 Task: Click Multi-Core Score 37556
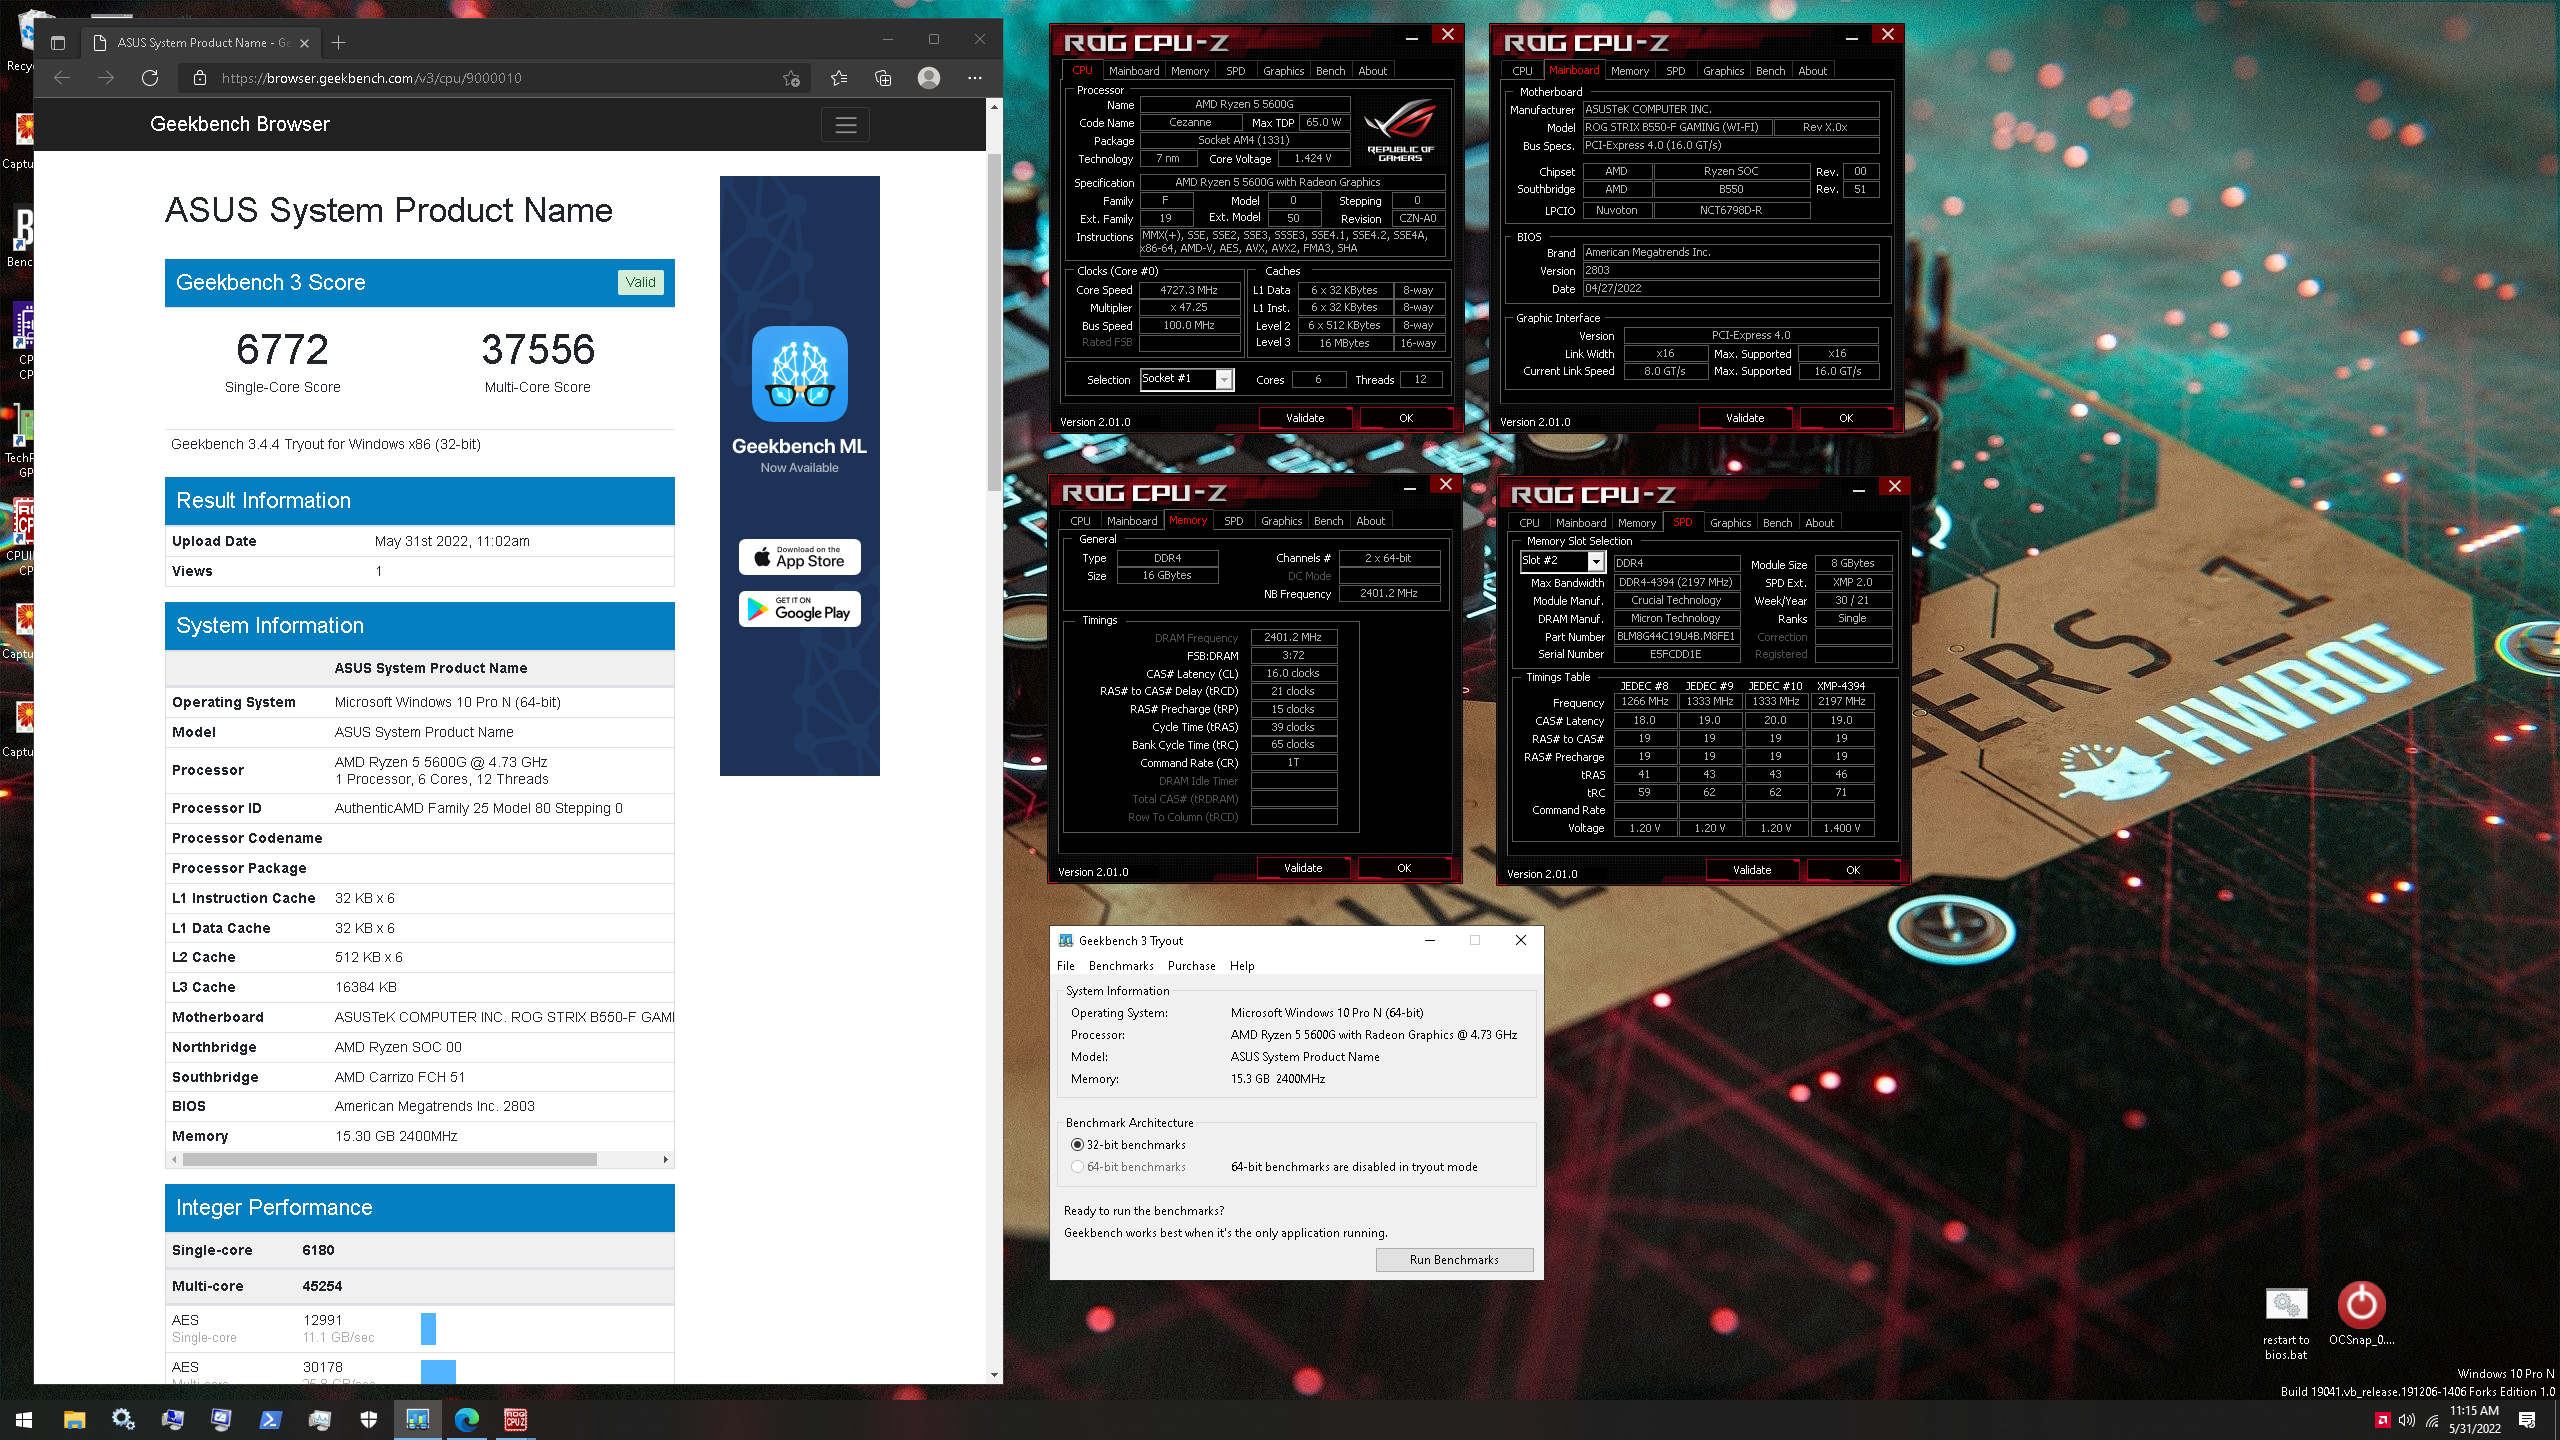click(x=538, y=350)
